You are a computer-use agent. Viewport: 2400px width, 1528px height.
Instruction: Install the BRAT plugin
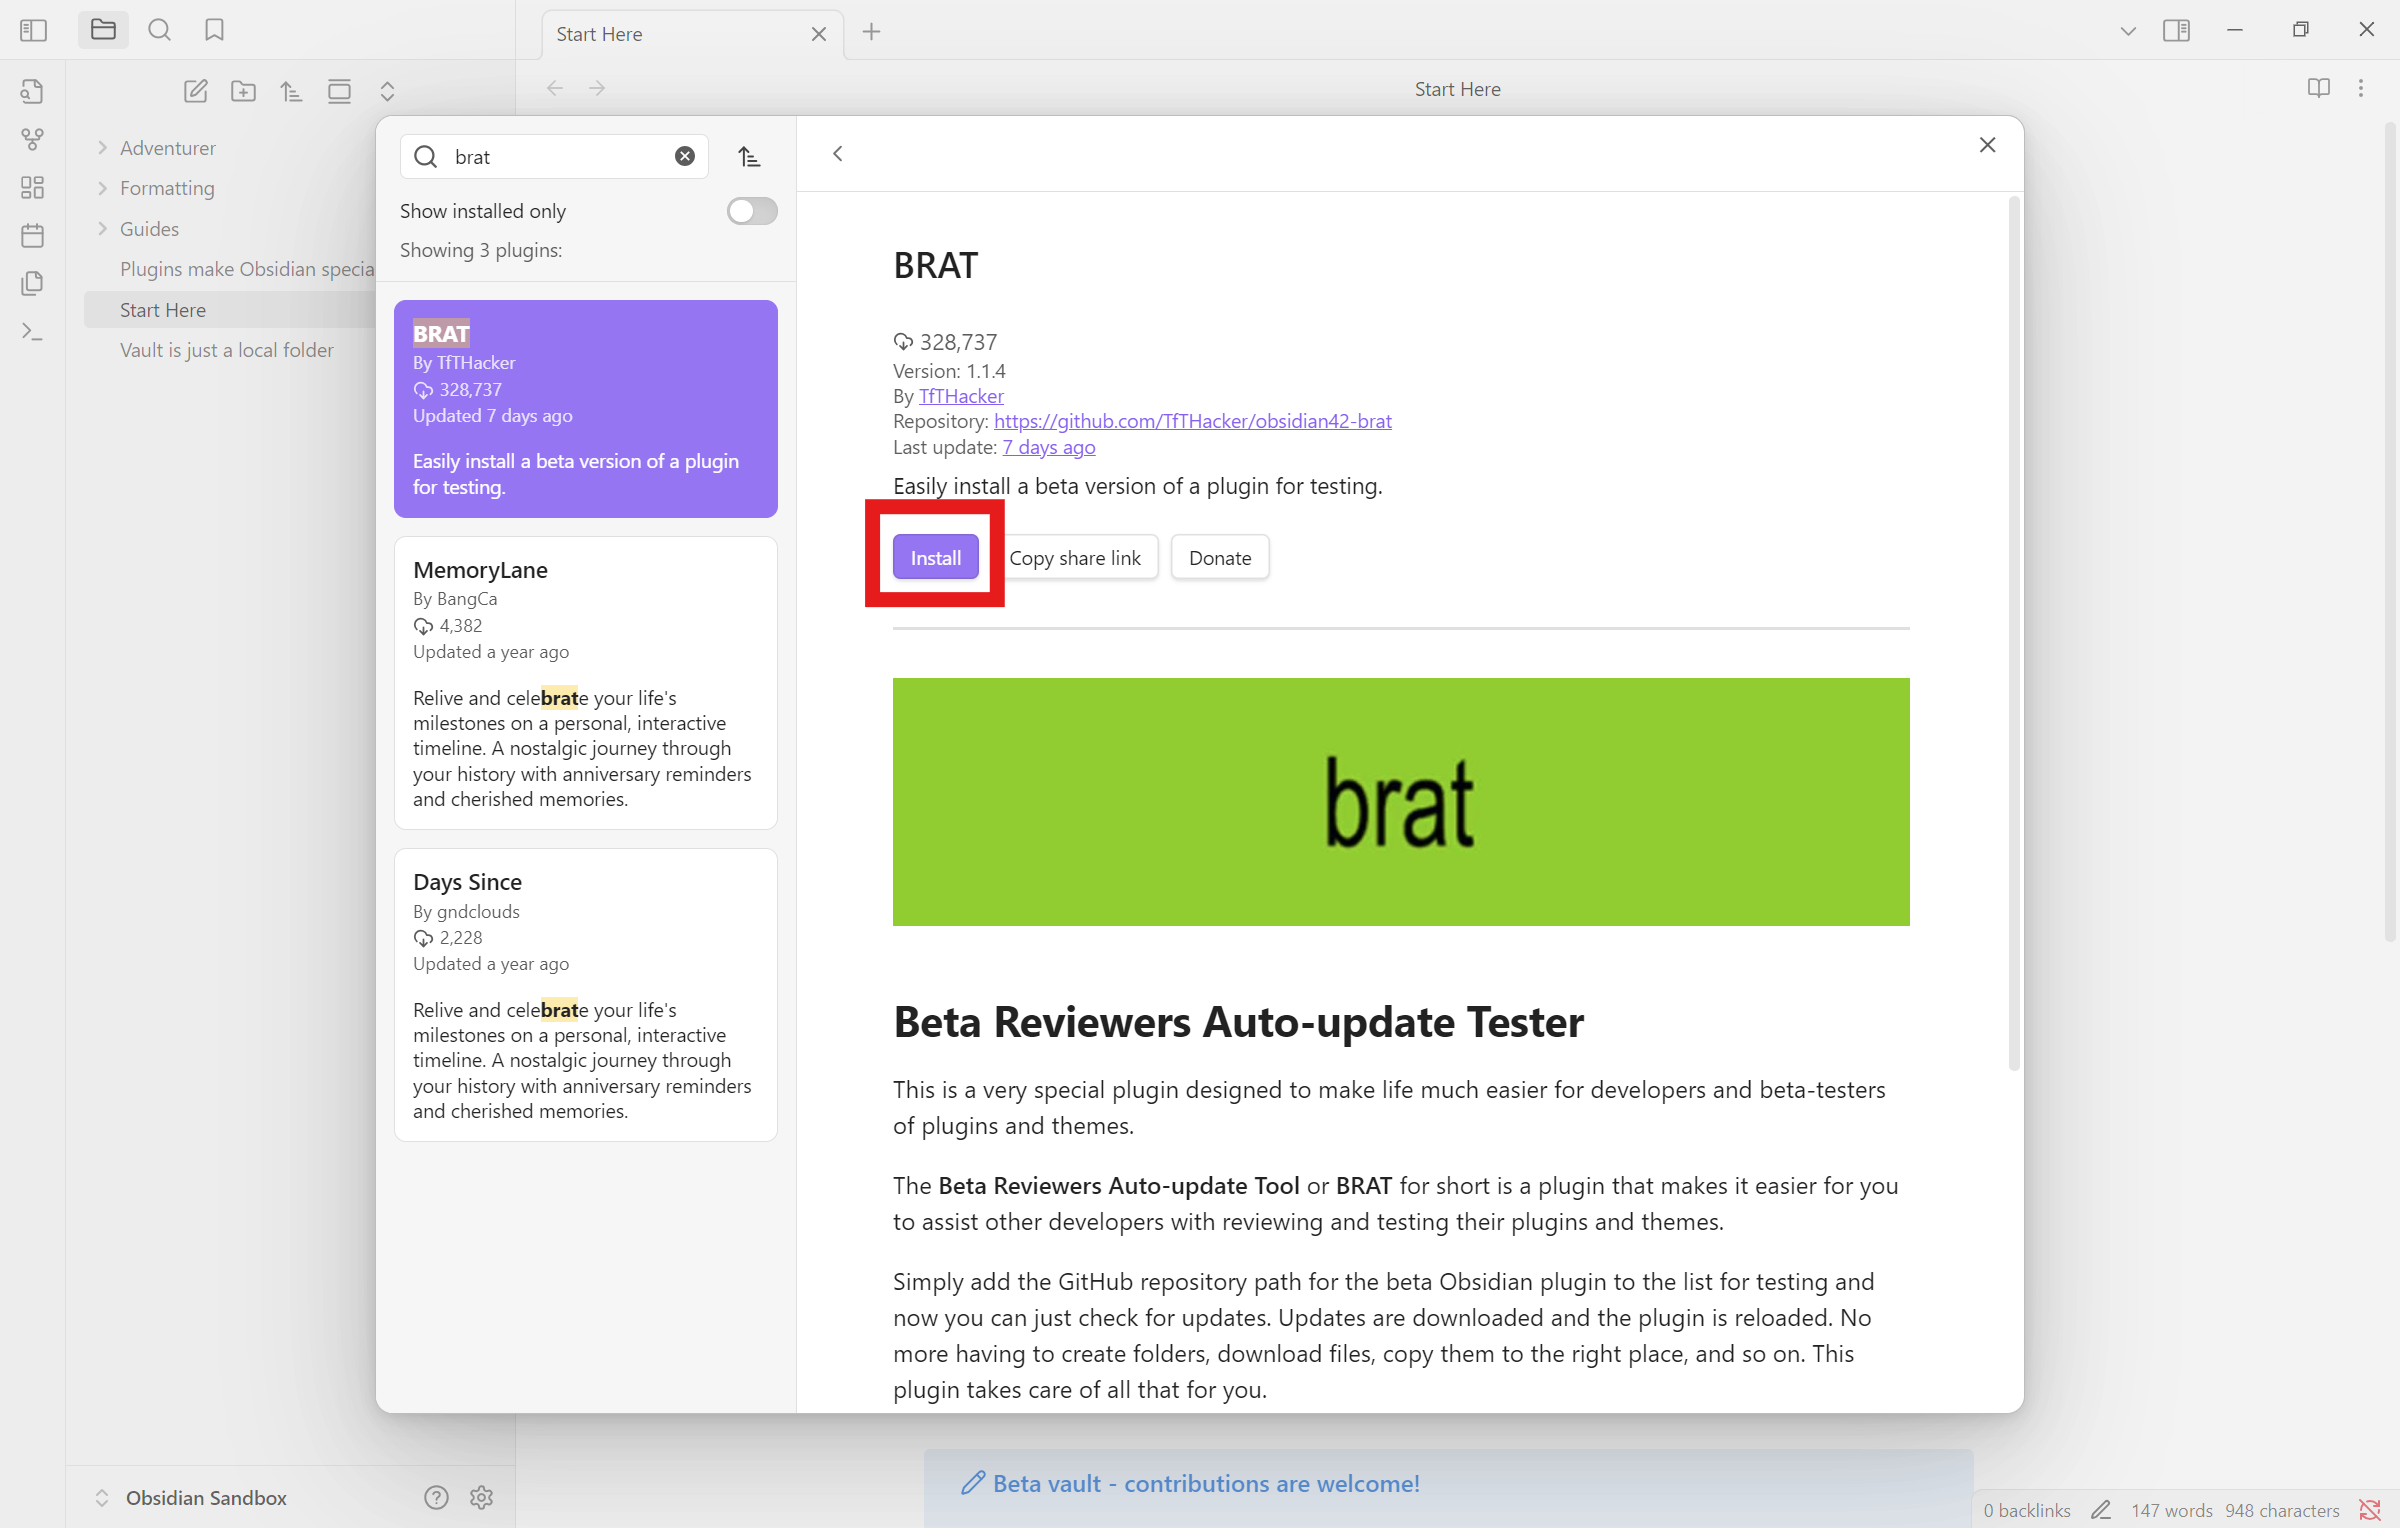point(936,557)
